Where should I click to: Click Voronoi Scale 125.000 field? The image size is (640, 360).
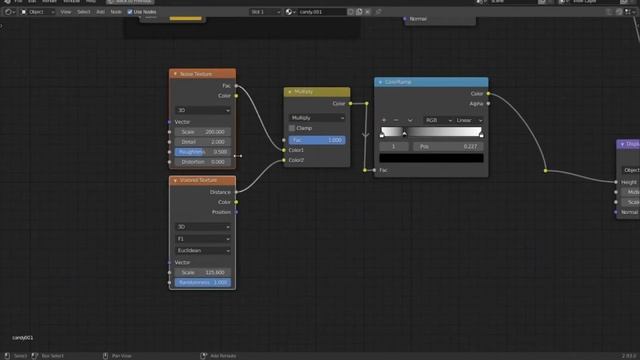point(203,272)
